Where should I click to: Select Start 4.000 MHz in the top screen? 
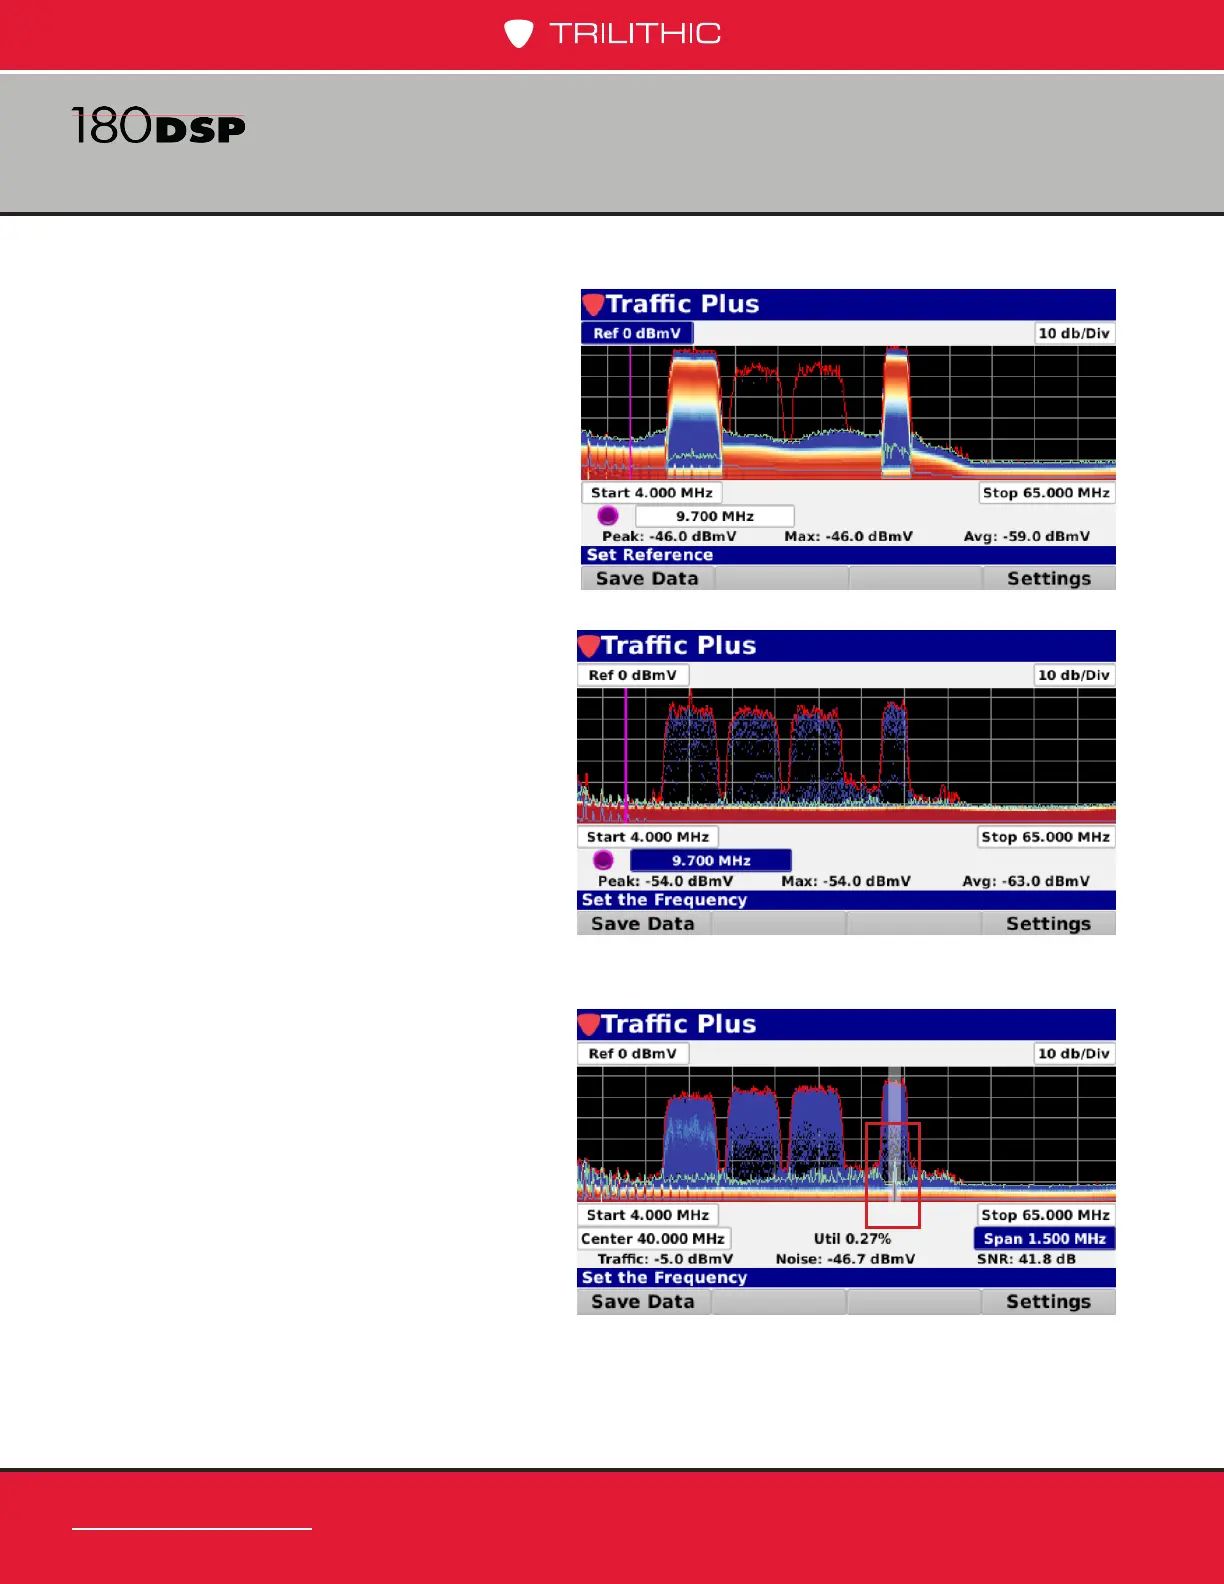652,493
